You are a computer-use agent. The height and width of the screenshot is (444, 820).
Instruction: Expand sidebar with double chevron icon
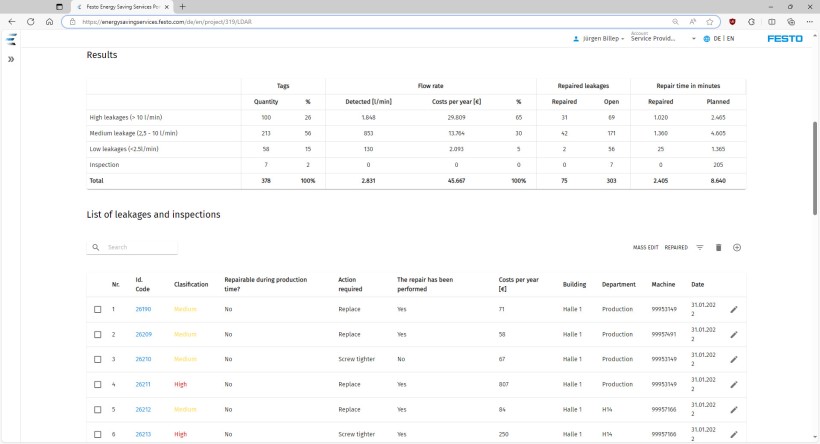pos(11,60)
